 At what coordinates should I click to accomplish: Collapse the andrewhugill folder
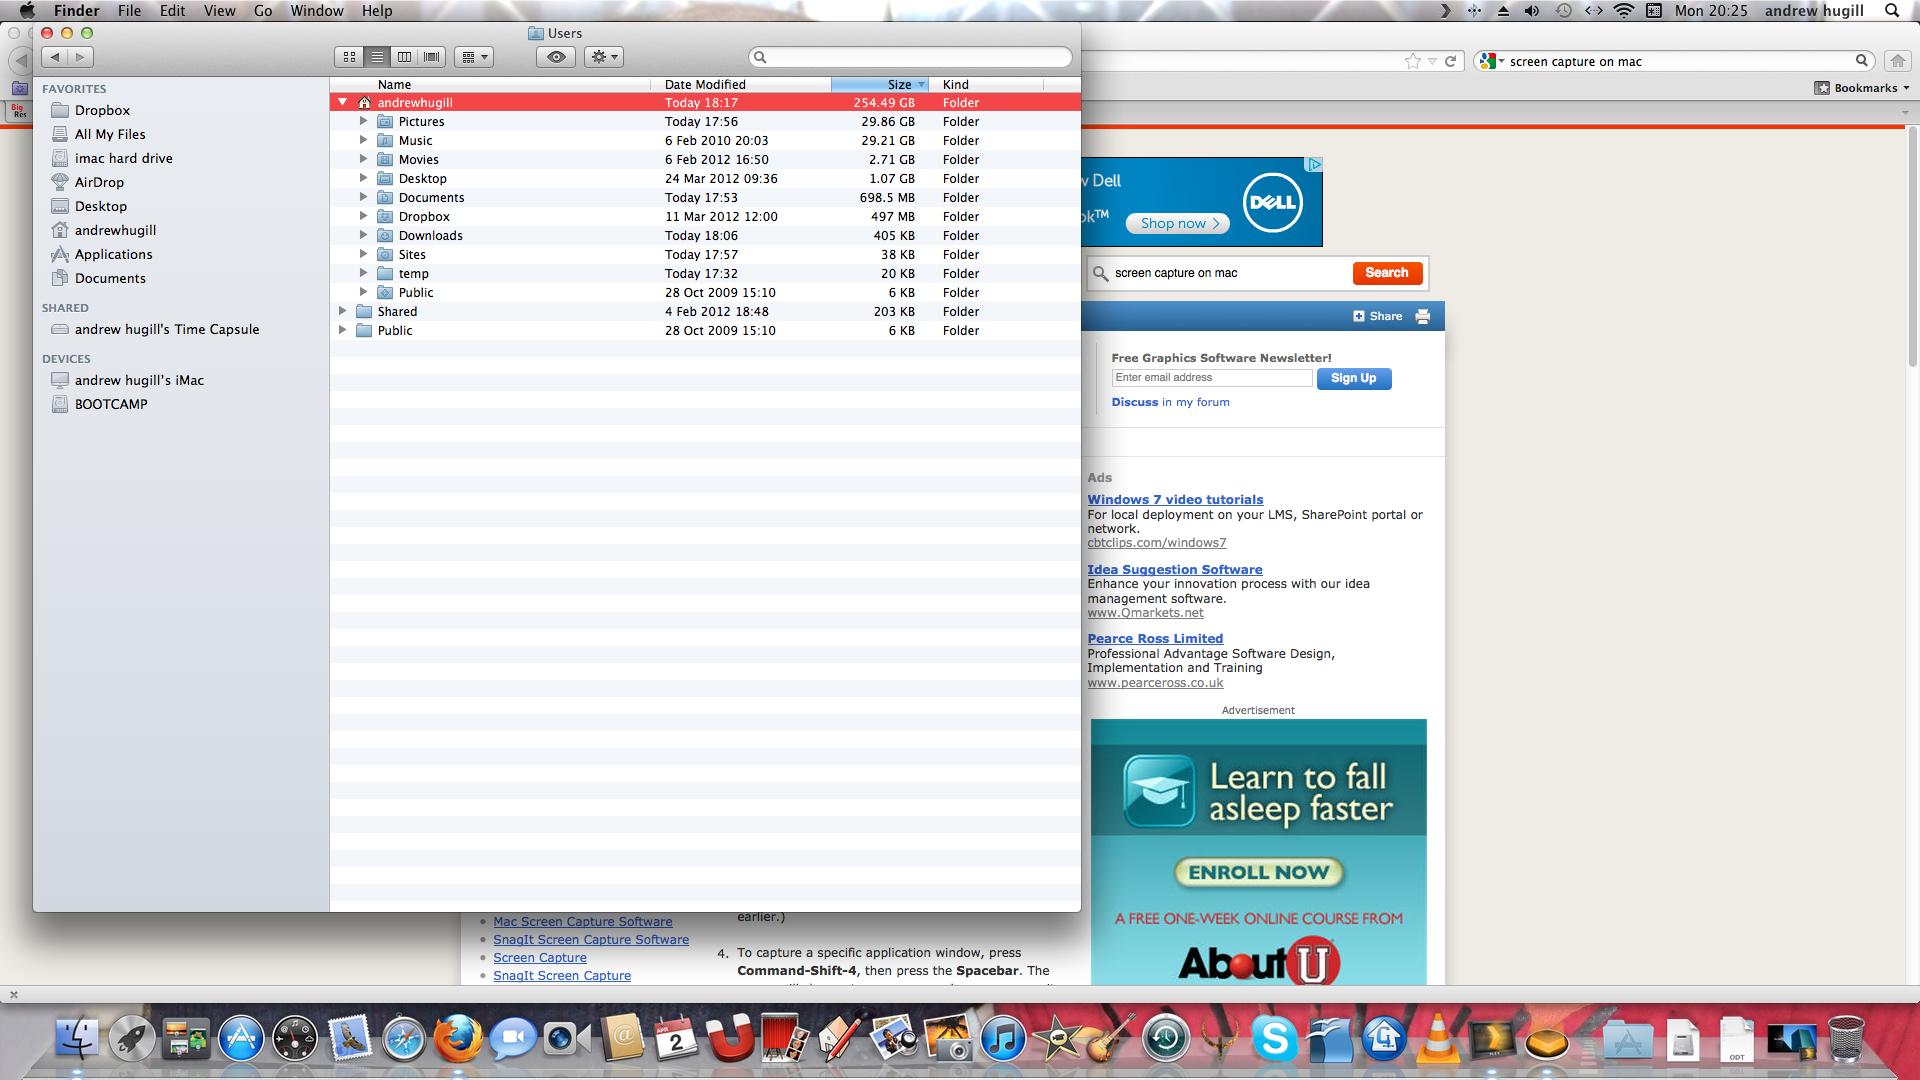tap(343, 102)
